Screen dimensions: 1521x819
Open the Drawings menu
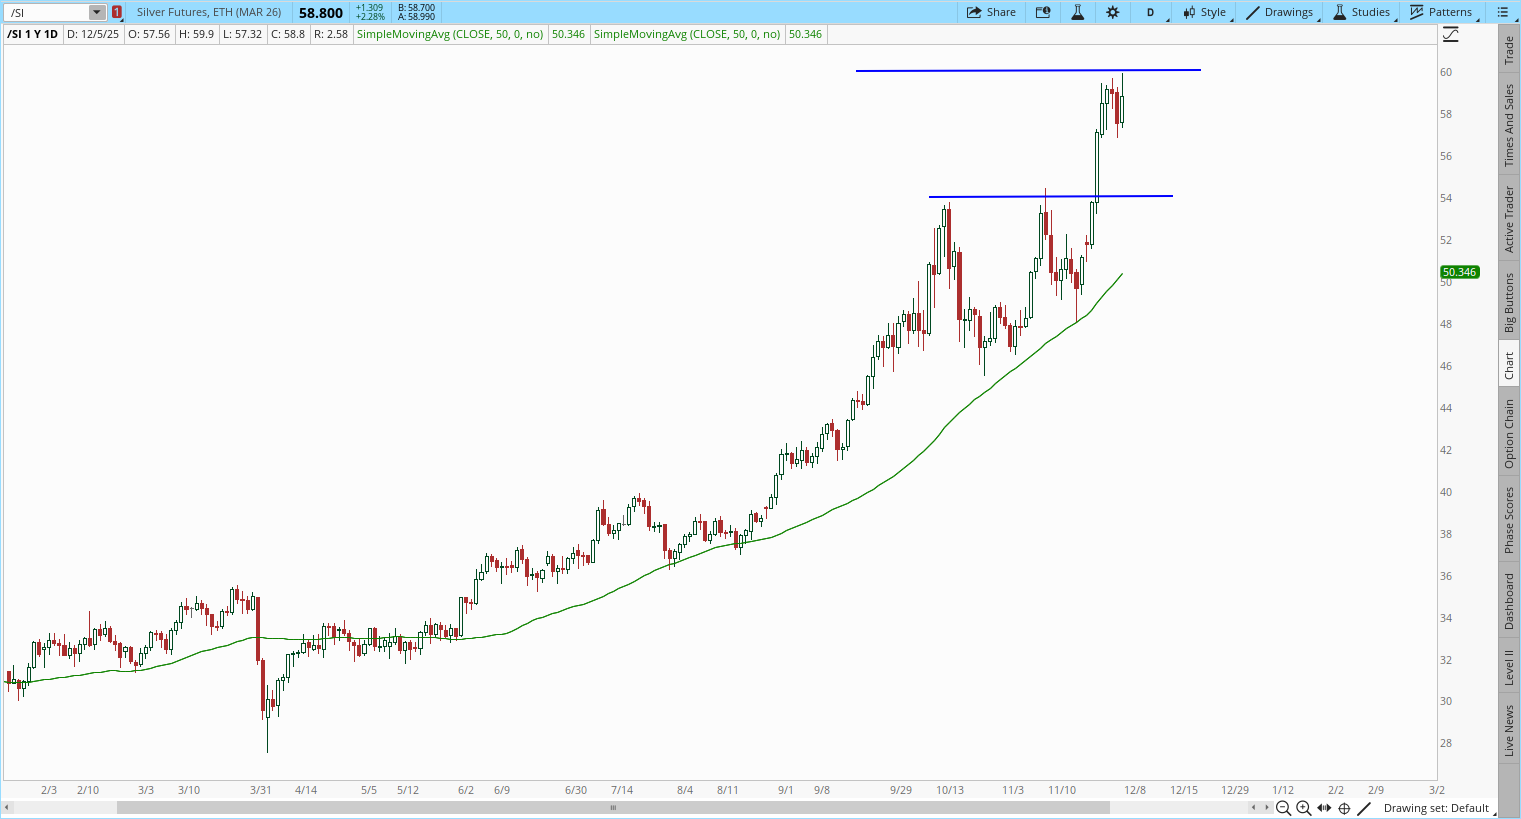click(x=1280, y=12)
